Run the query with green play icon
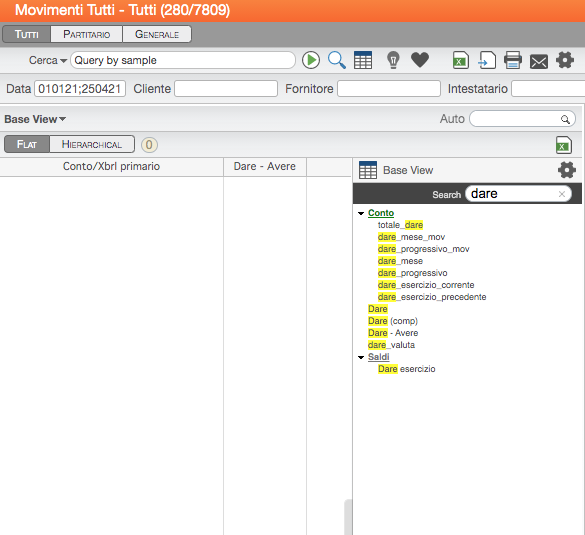585x535 pixels. [311, 60]
